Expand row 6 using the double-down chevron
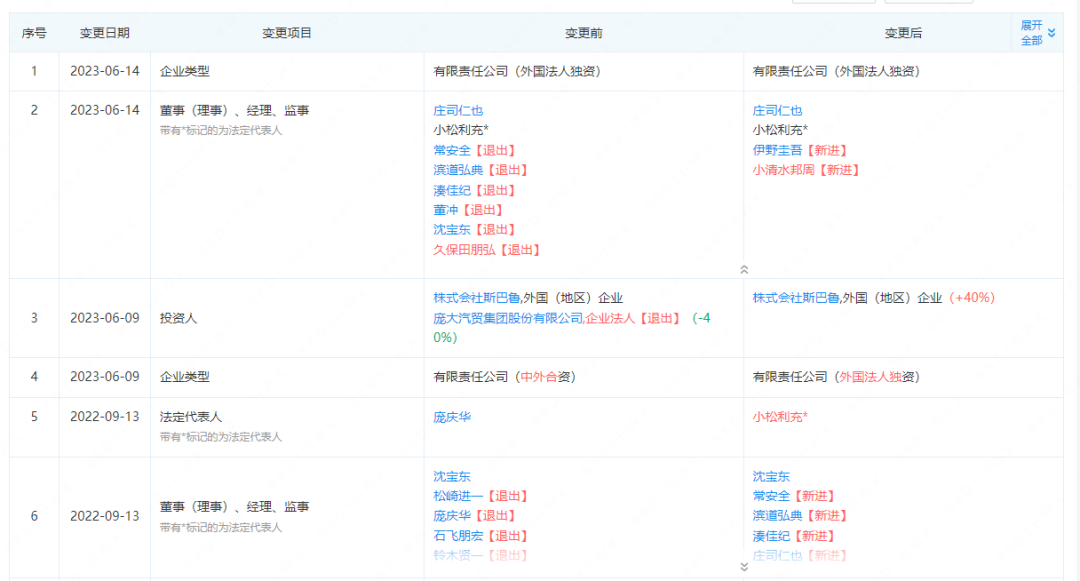The height and width of the screenshot is (581, 1080). 743,567
